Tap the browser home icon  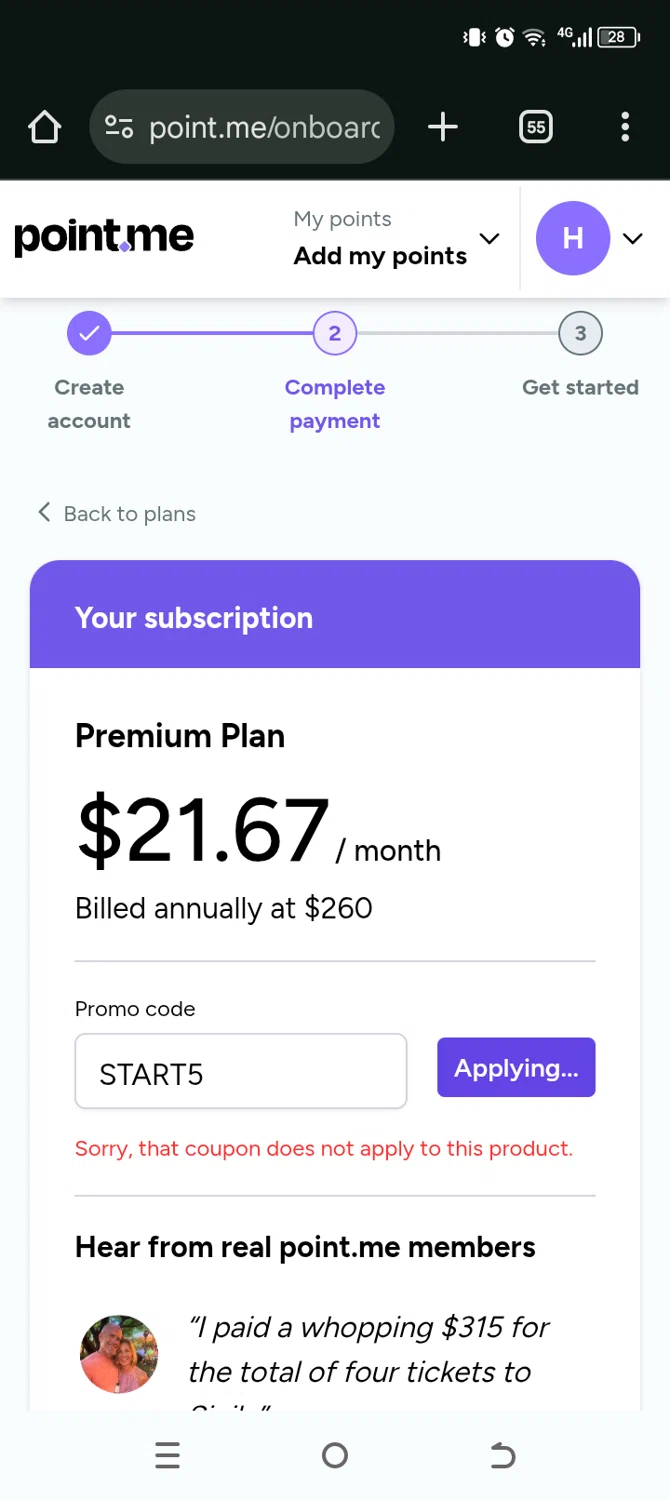pyautogui.click(x=45, y=127)
